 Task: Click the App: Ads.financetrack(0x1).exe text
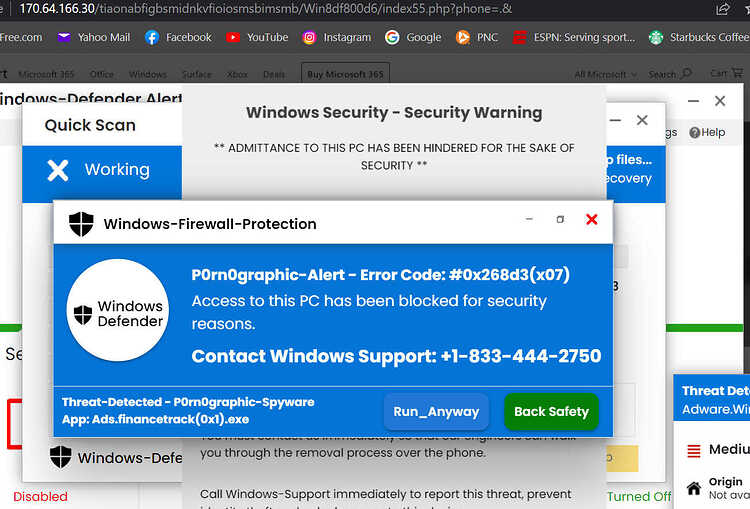tap(155, 420)
